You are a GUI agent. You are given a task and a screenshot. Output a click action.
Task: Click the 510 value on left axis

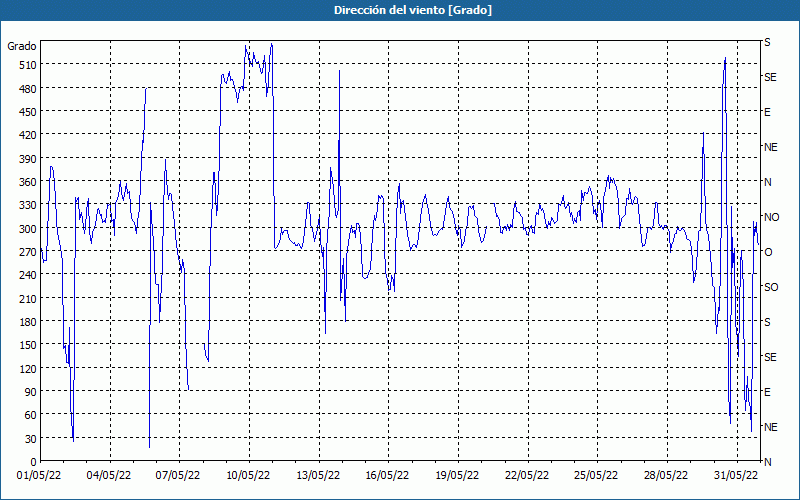pyautogui.click(x=27, y=65)
